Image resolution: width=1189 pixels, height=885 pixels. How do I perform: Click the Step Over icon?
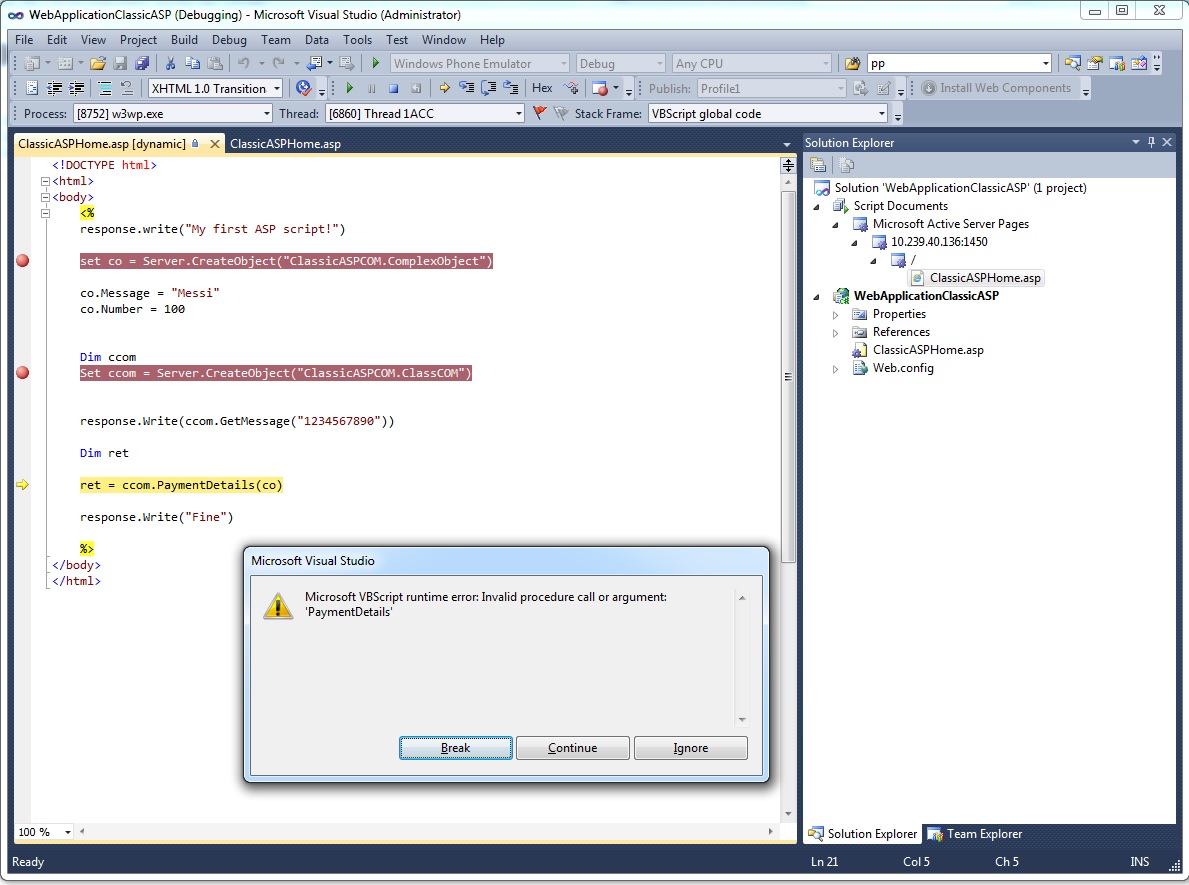489,89
